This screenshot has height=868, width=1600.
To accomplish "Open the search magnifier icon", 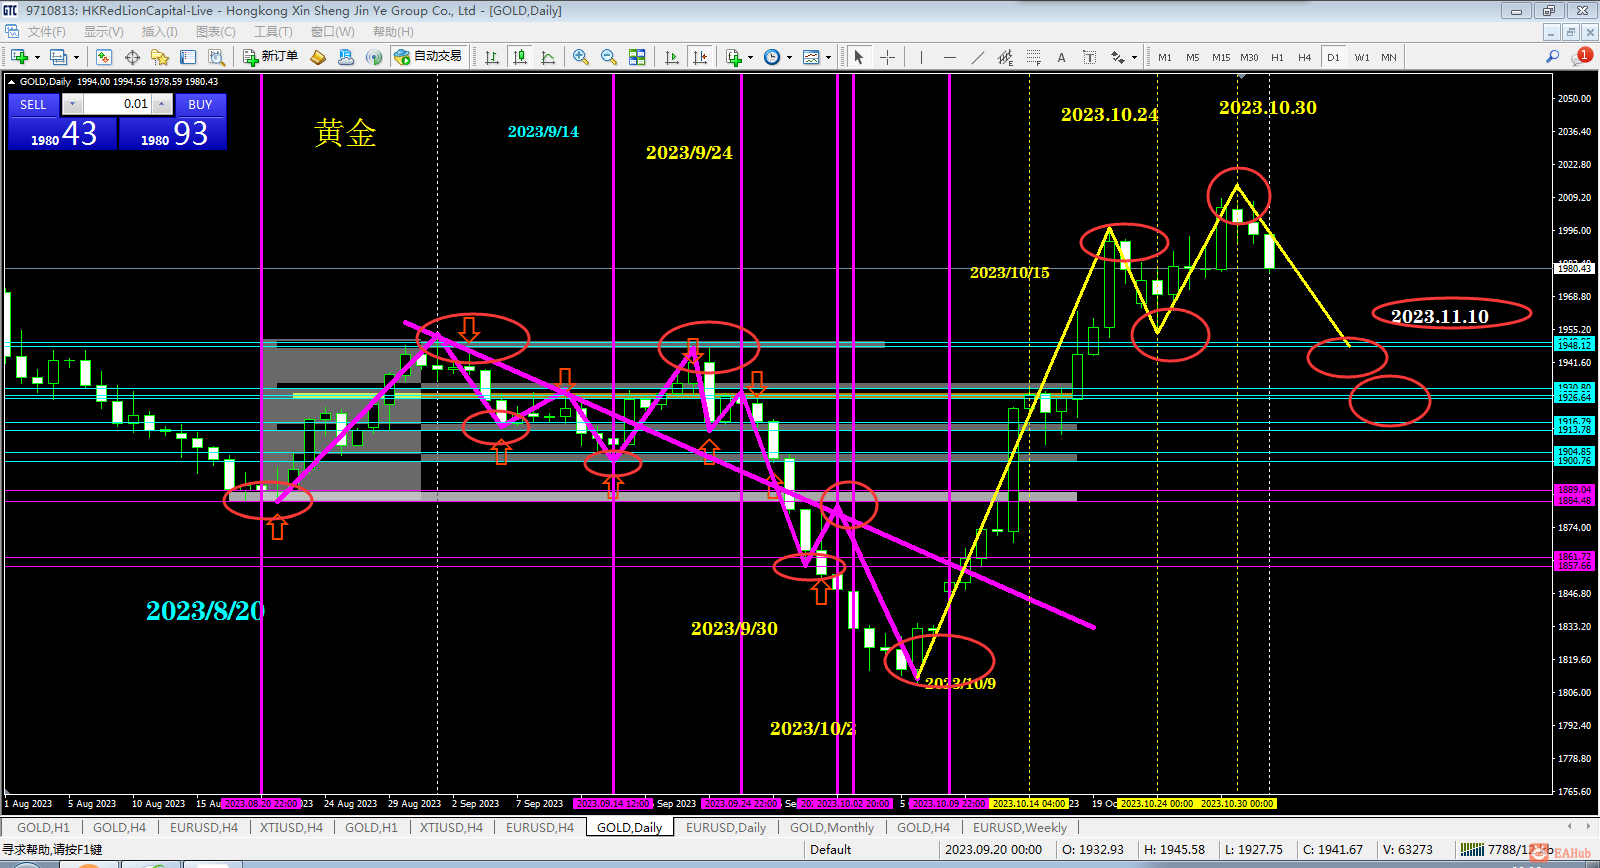I will [1553, 57].
